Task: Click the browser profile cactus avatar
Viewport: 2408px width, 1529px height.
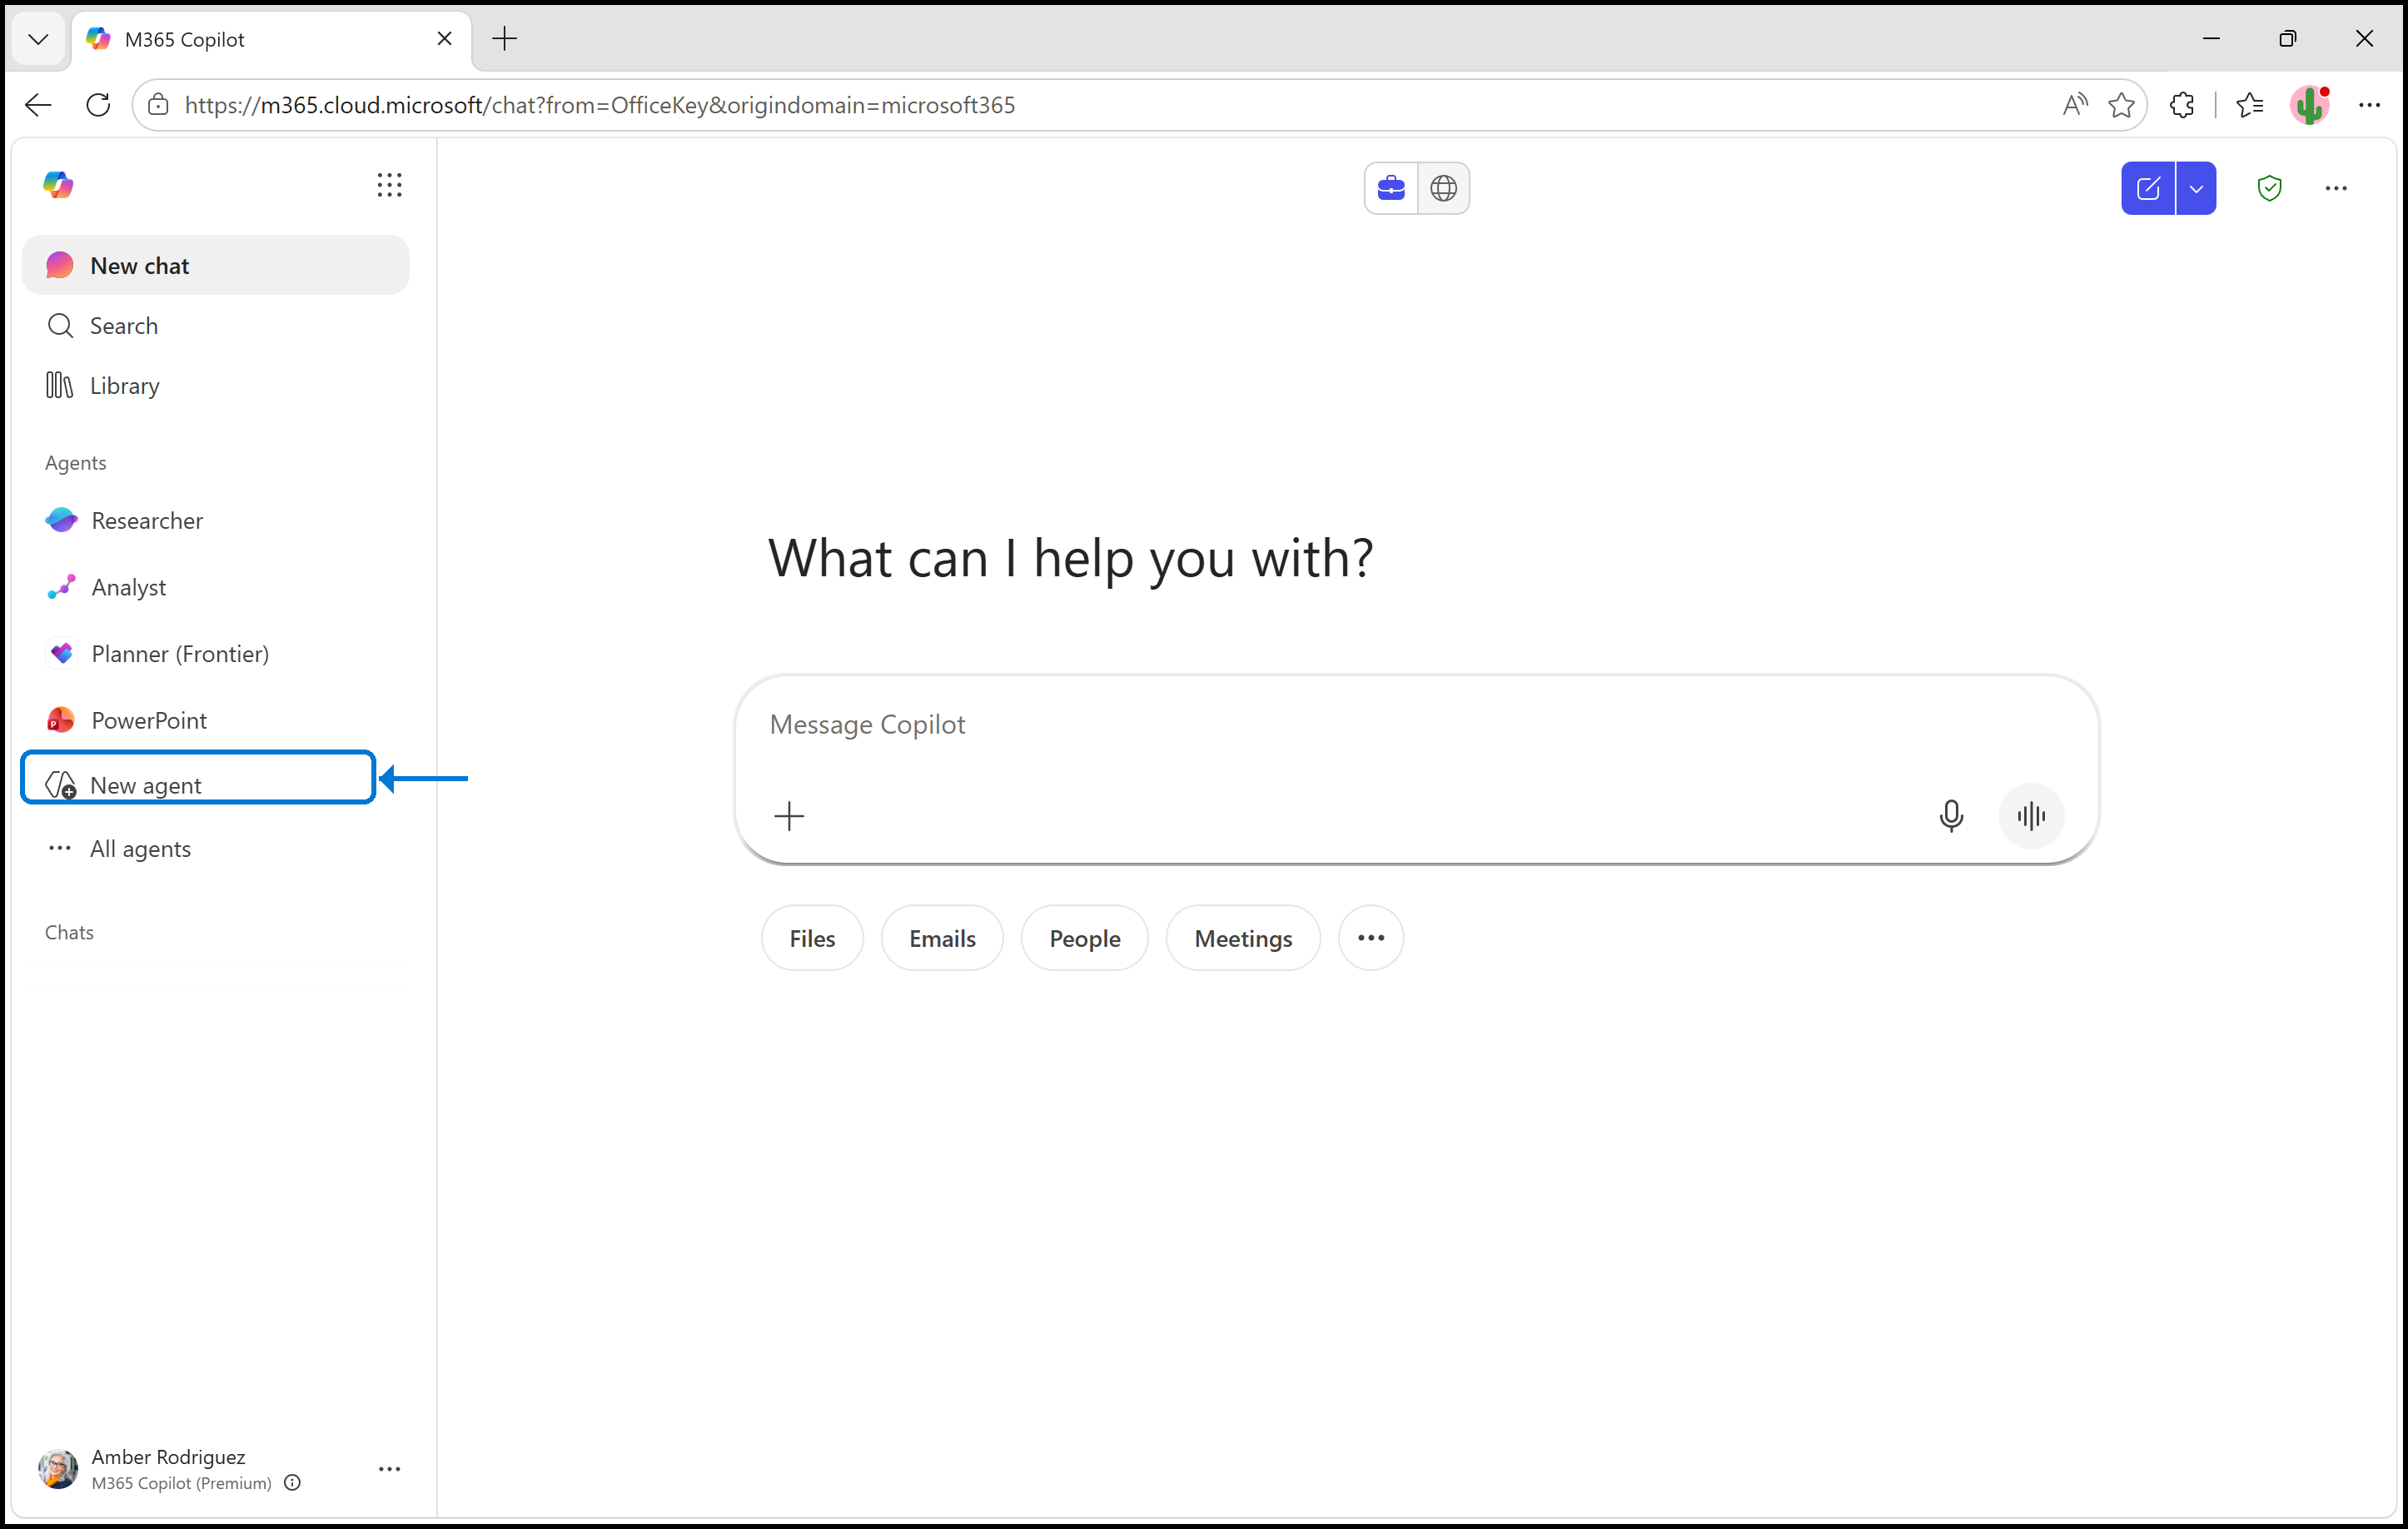Action: [2309, 105]
